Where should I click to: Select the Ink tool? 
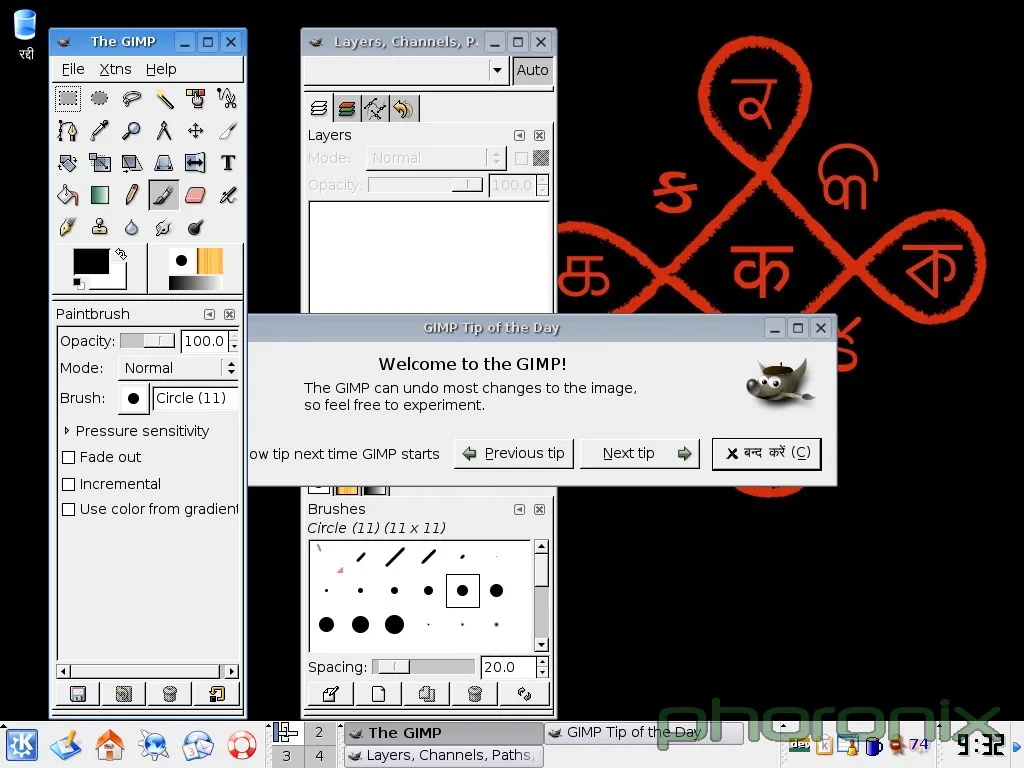click(68, 227)
